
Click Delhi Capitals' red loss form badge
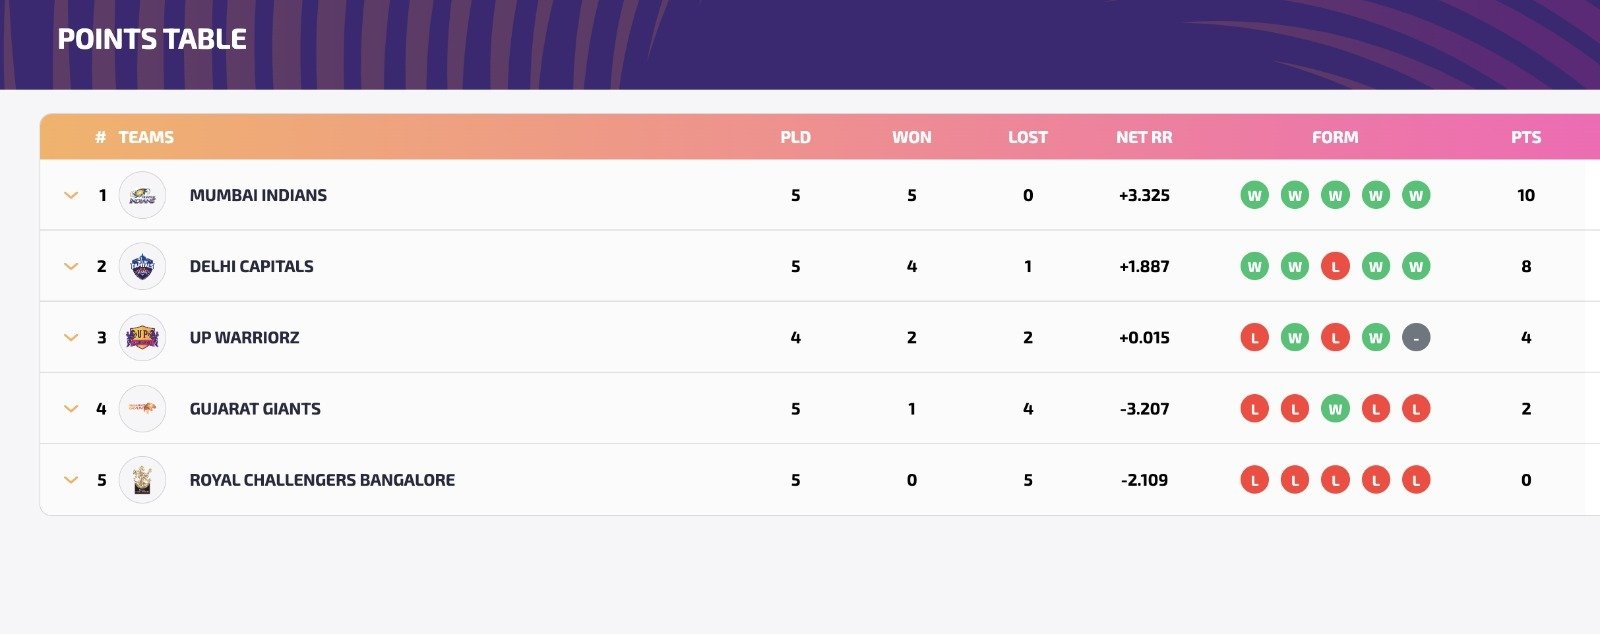pos(1335,267)
